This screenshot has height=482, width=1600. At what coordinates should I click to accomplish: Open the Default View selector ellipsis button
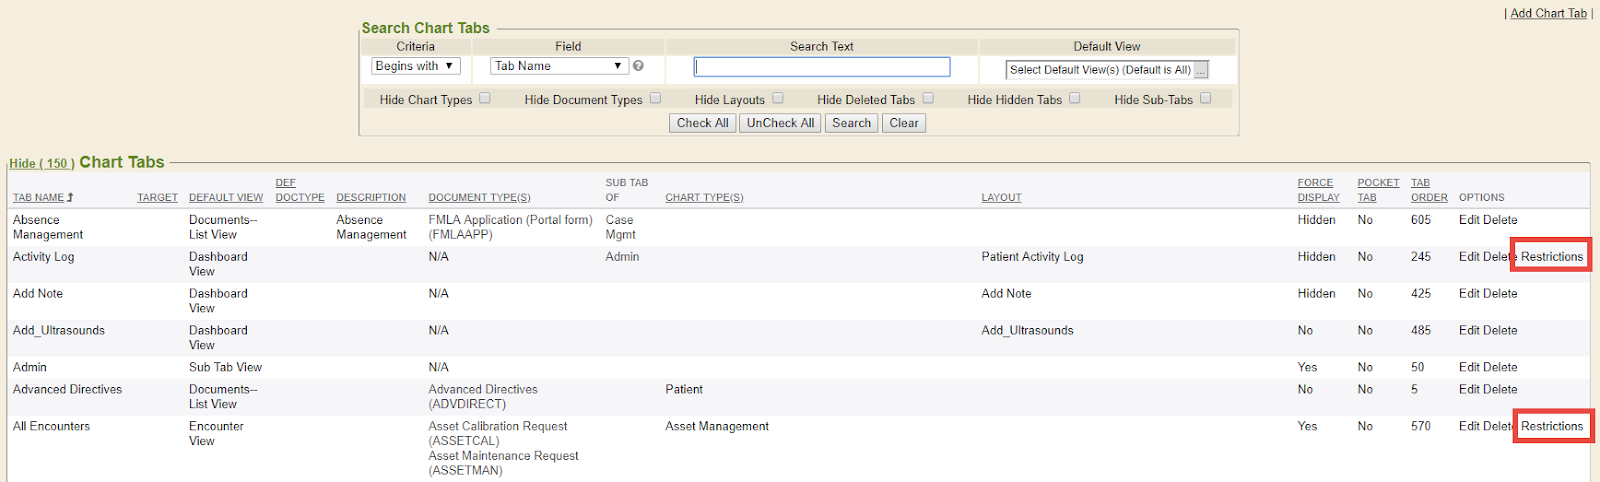click(1201, 70)
